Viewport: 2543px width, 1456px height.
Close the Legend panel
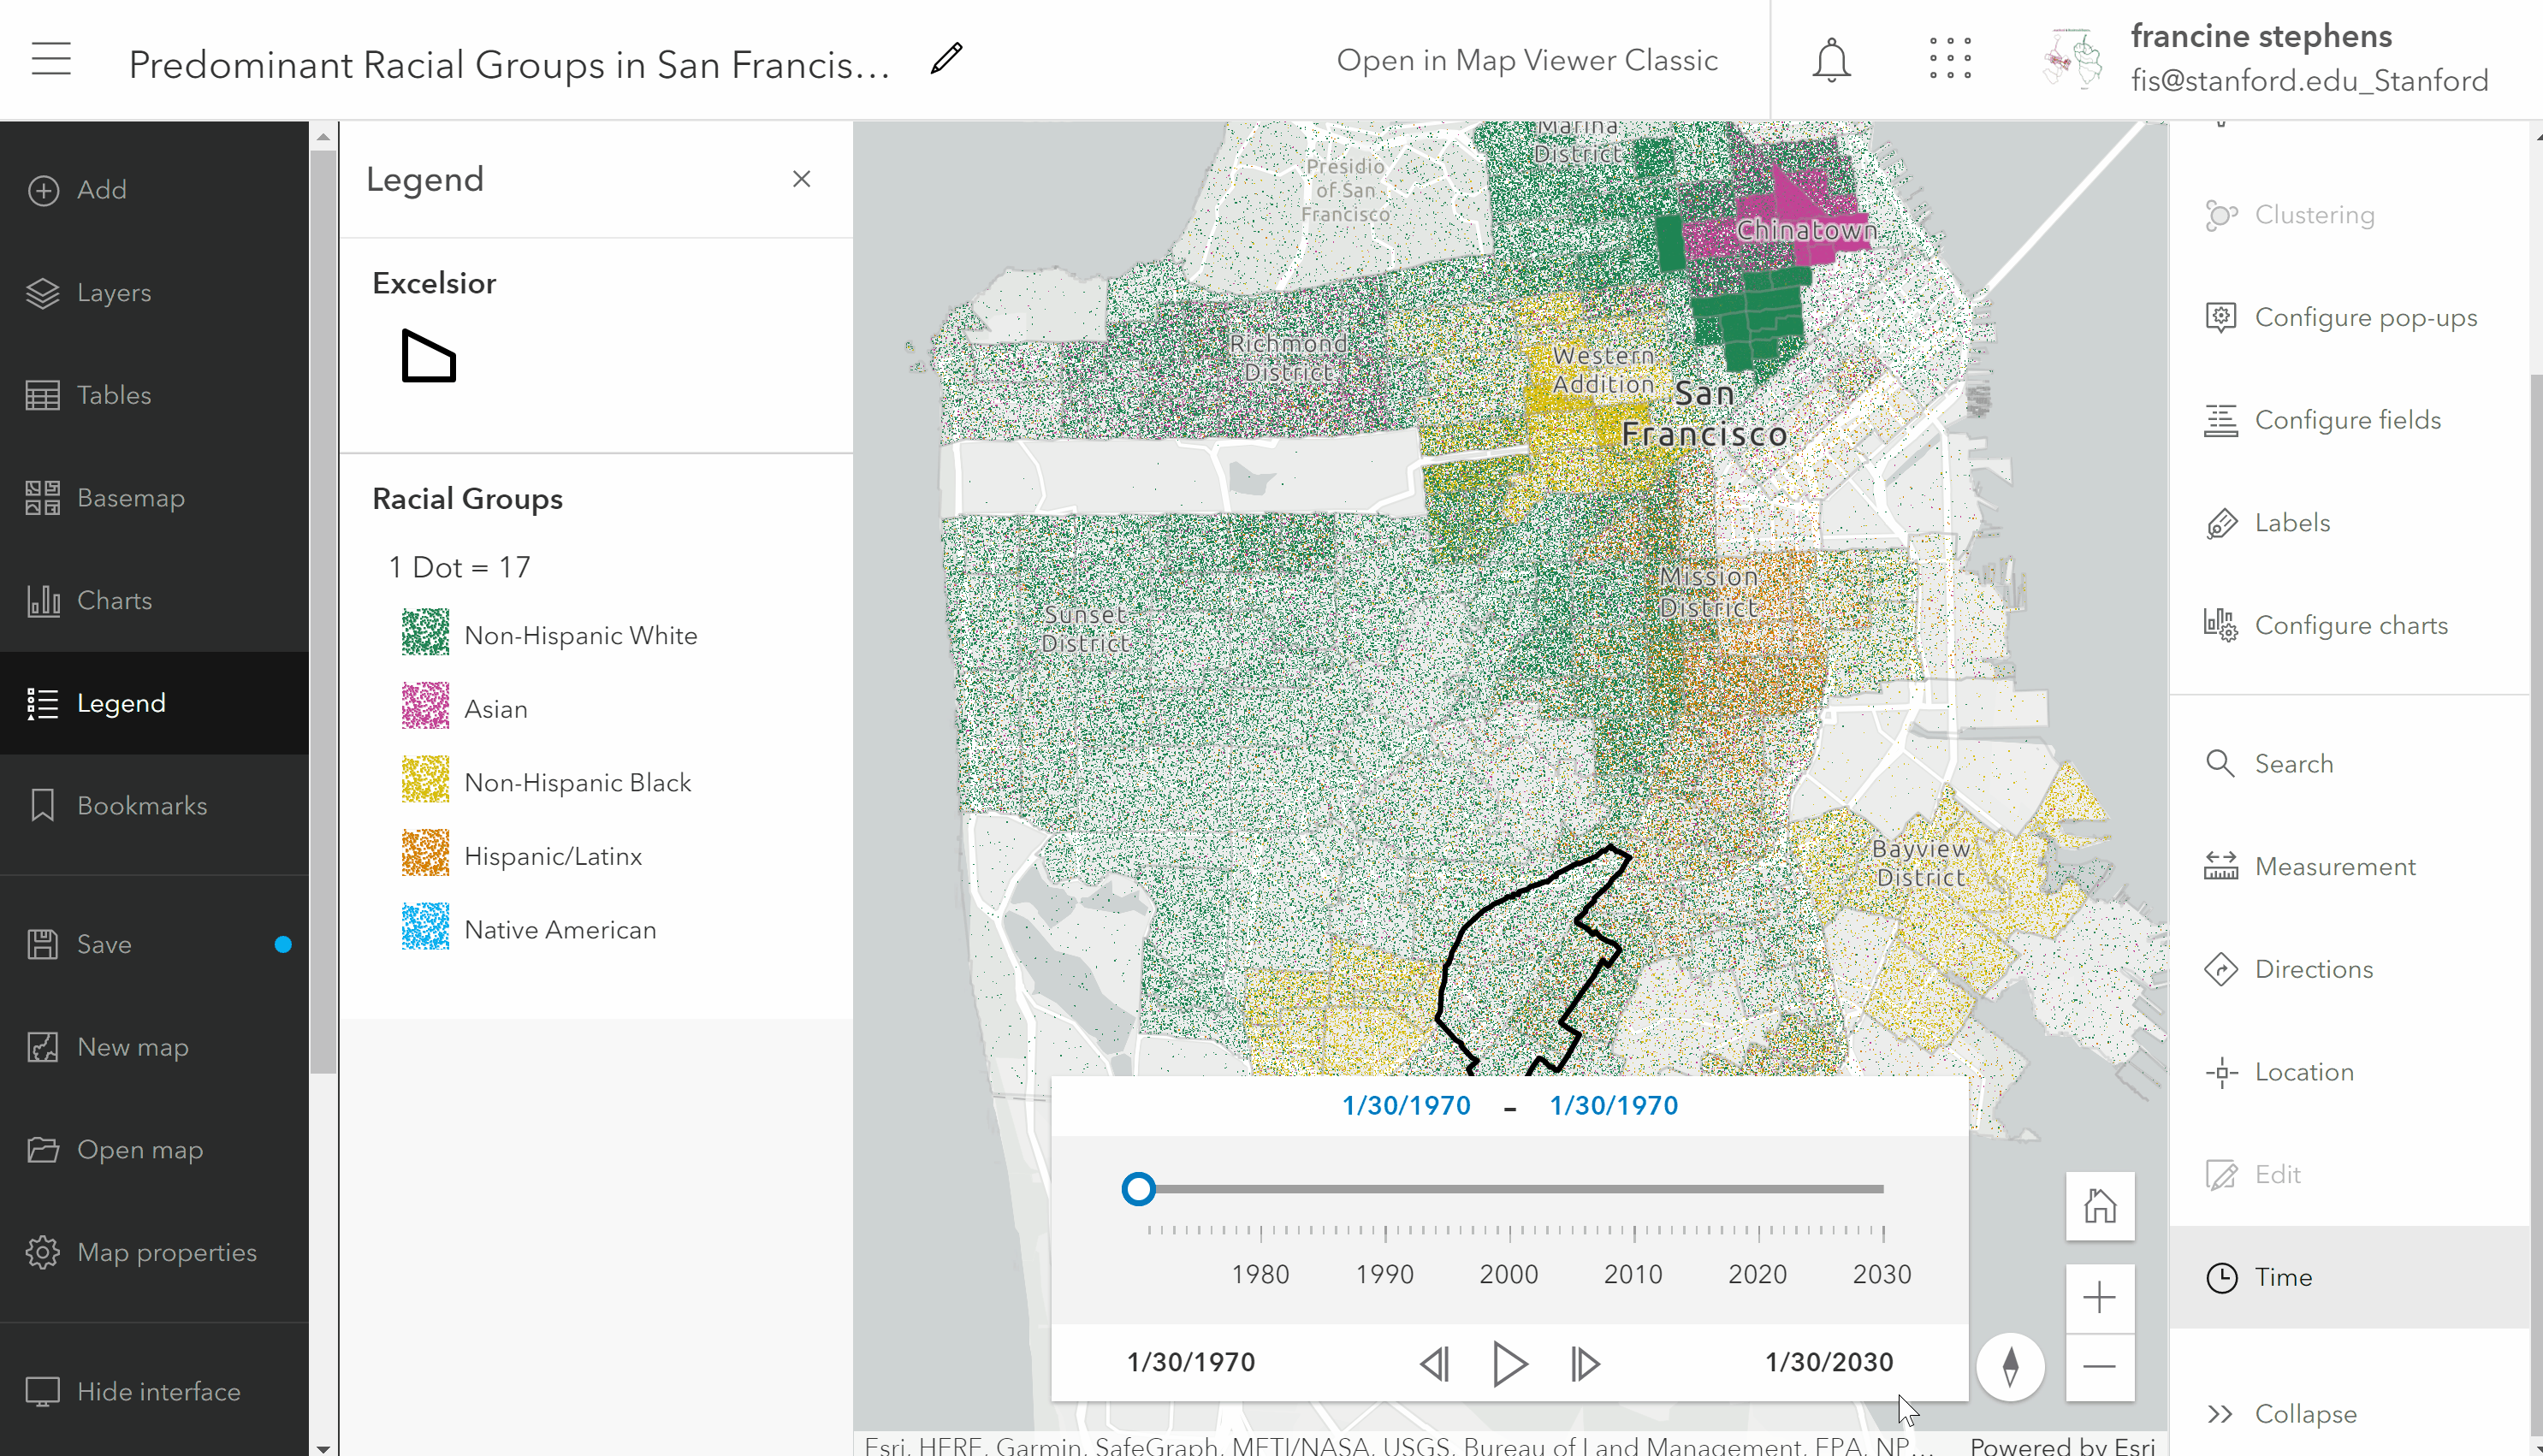[x=801, y=179]
